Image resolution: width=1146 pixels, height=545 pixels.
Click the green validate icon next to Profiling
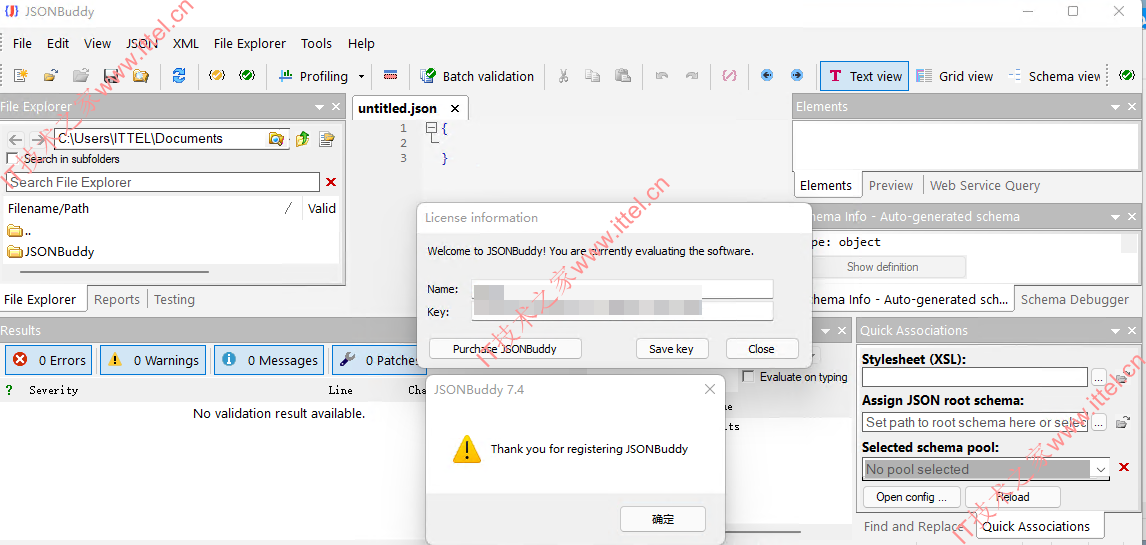pyautogui.click(x=247, y=76)
